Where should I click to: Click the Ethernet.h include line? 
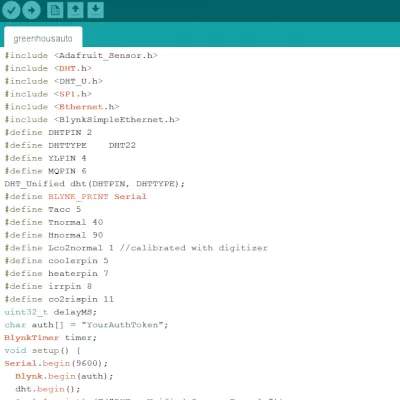coord(62,107)
